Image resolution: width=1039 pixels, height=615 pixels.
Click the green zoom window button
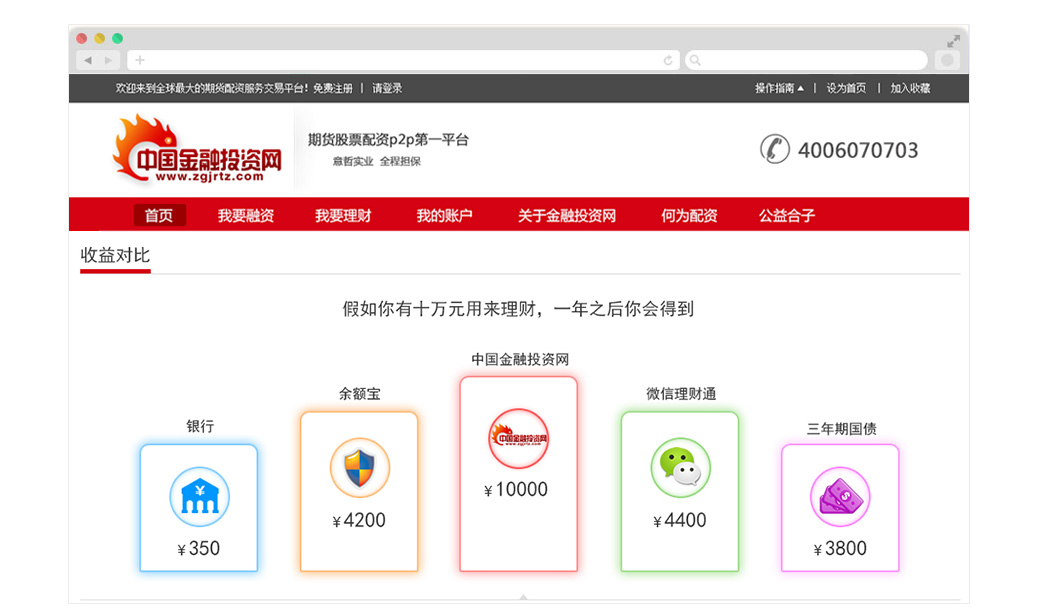coord(117,38)
